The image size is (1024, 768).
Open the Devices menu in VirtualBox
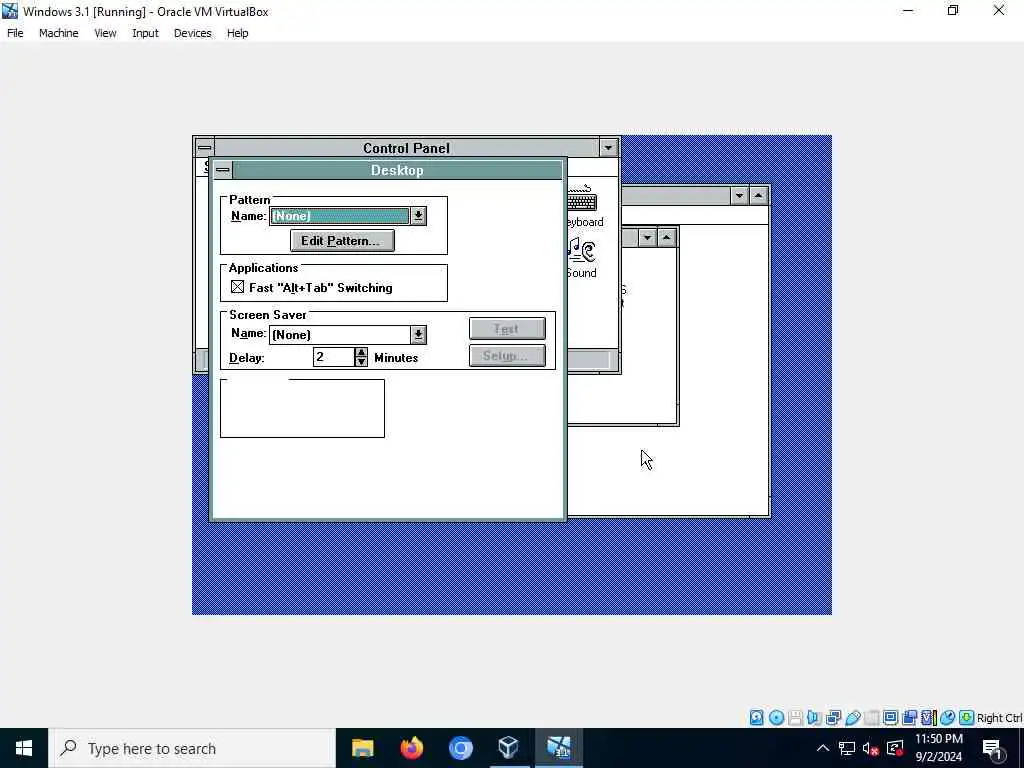tap(193, 33)
